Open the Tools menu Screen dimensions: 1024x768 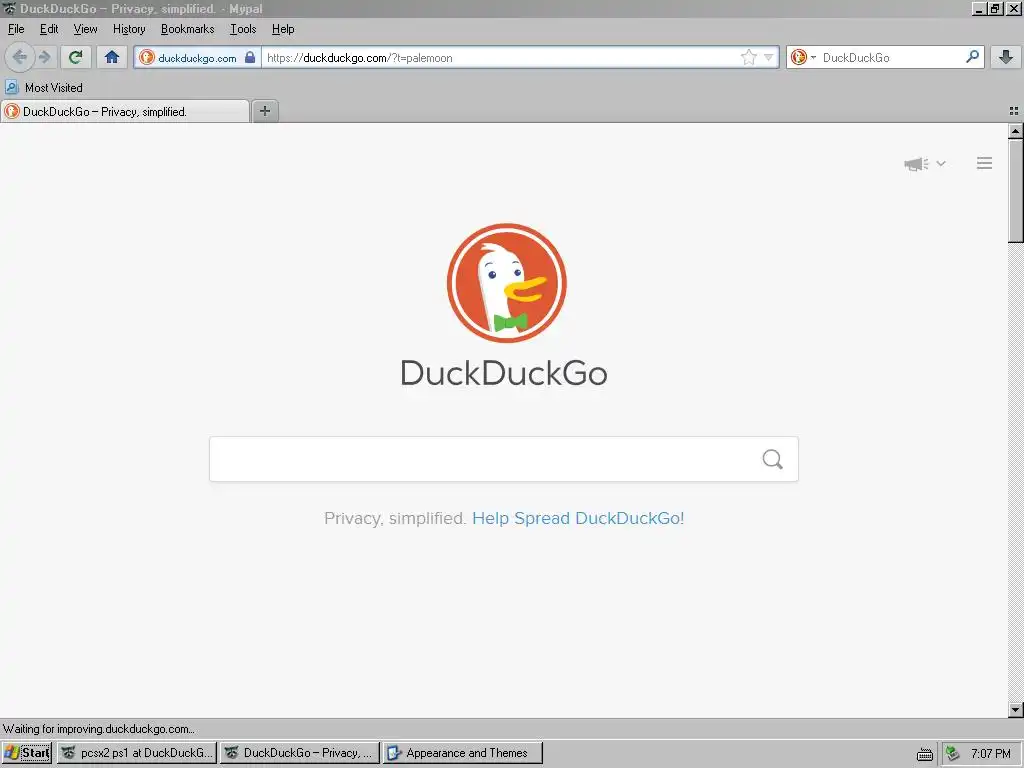(243, 29)
